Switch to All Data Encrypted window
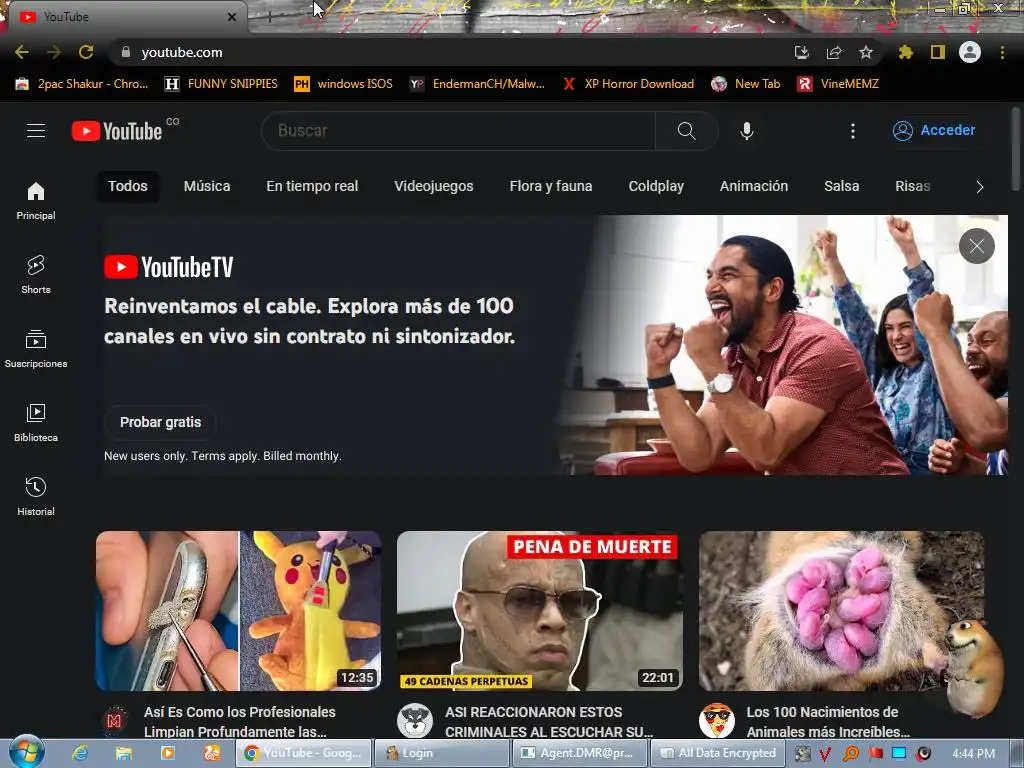 (717, 753)
